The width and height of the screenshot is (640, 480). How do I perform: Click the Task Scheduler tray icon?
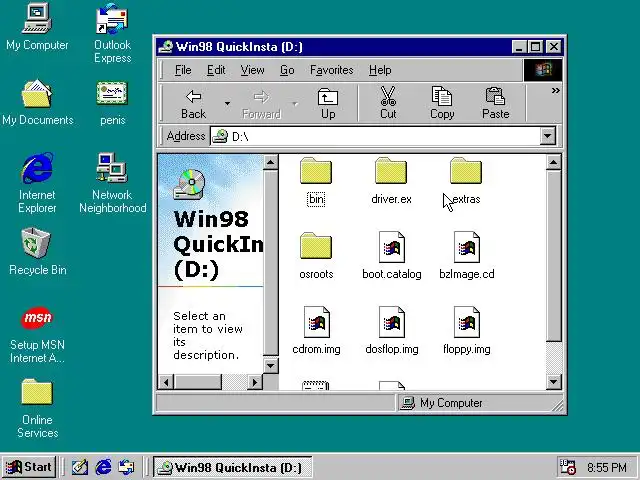click(x=568, y=467)
